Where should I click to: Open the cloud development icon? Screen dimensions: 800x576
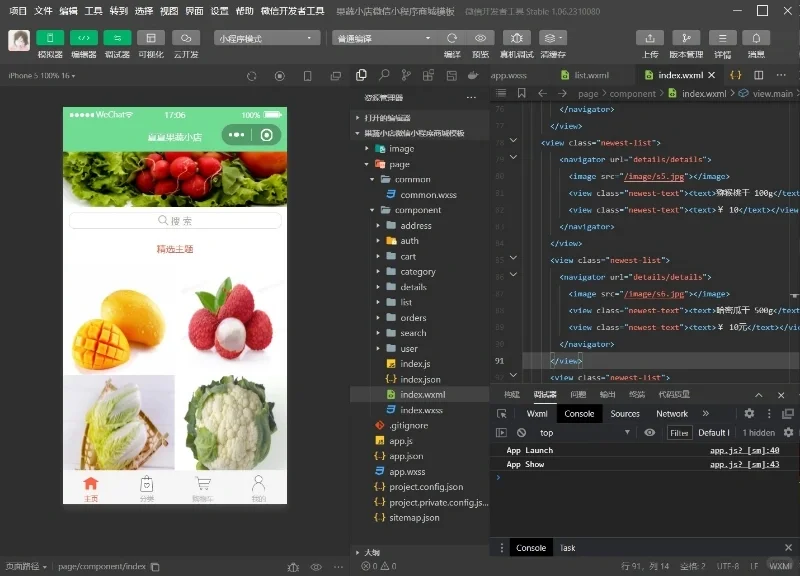coord(185,37)
